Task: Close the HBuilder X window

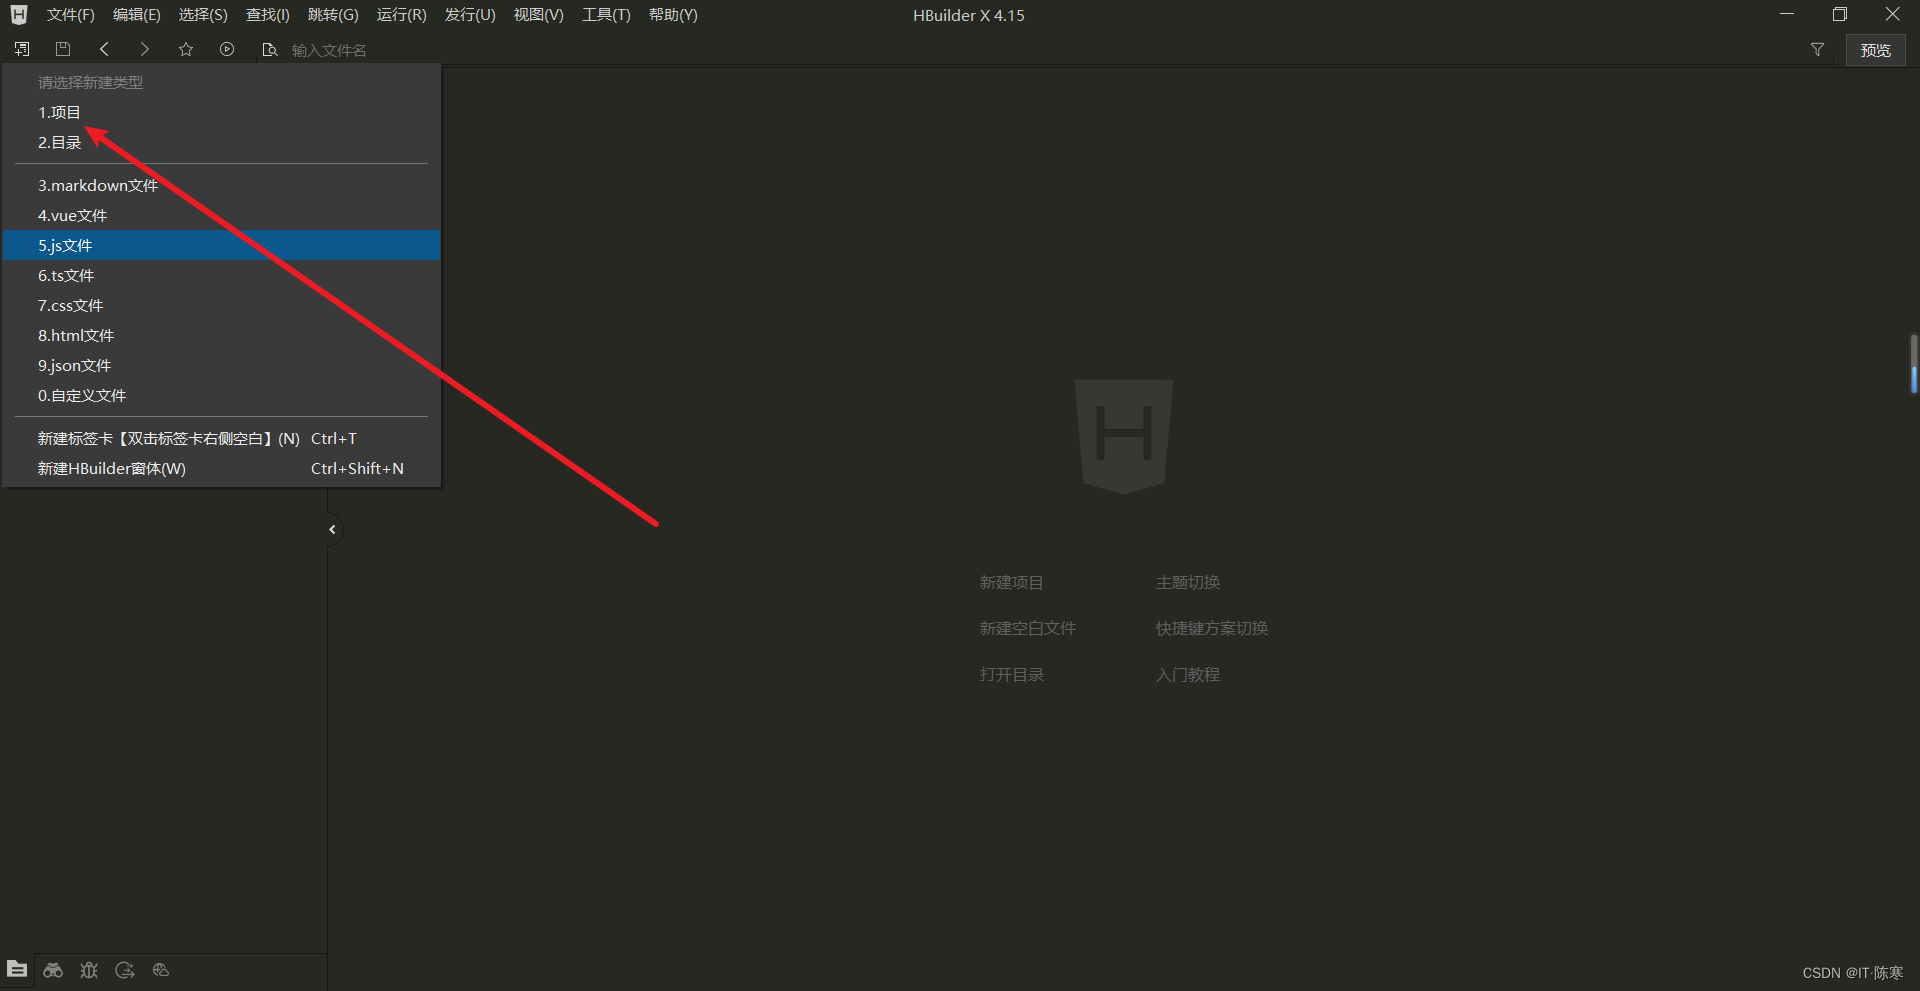Action: (x=1892, y=14)
